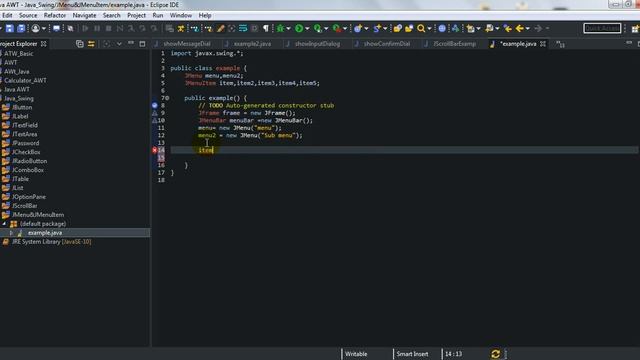This screenshot has height=360, width=640.
Task: Click the Next Annotation icon
Action: 471,28
